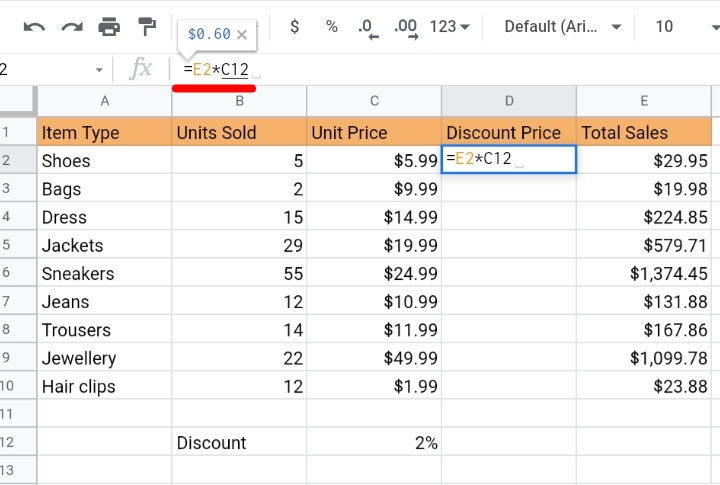Click the select-all corner box
The height and width of the screenshot is (485, 720).
(x=18, y=101)
